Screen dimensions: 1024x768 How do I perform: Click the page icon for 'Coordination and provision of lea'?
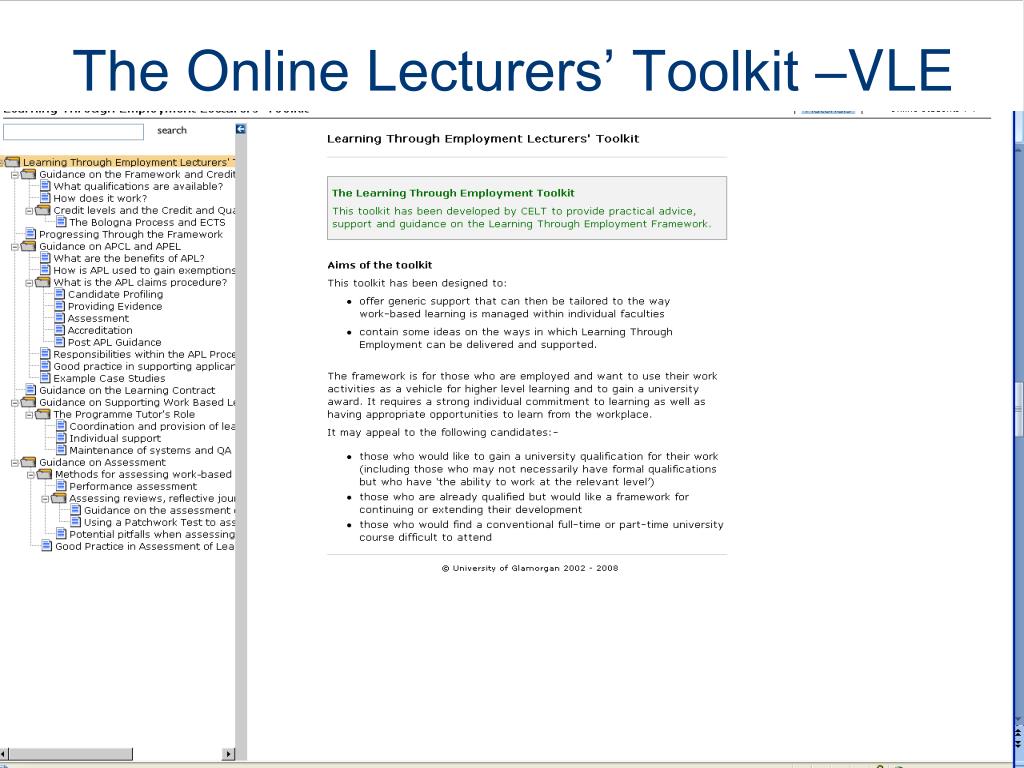[x=61, y=426]
